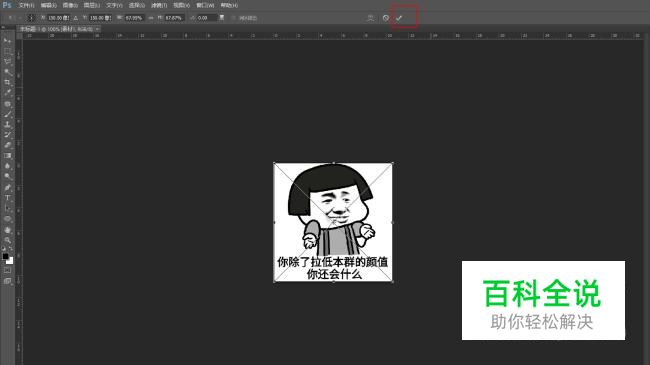
Task: Open the 图像 (Image) menu
Action: point(70,5)
